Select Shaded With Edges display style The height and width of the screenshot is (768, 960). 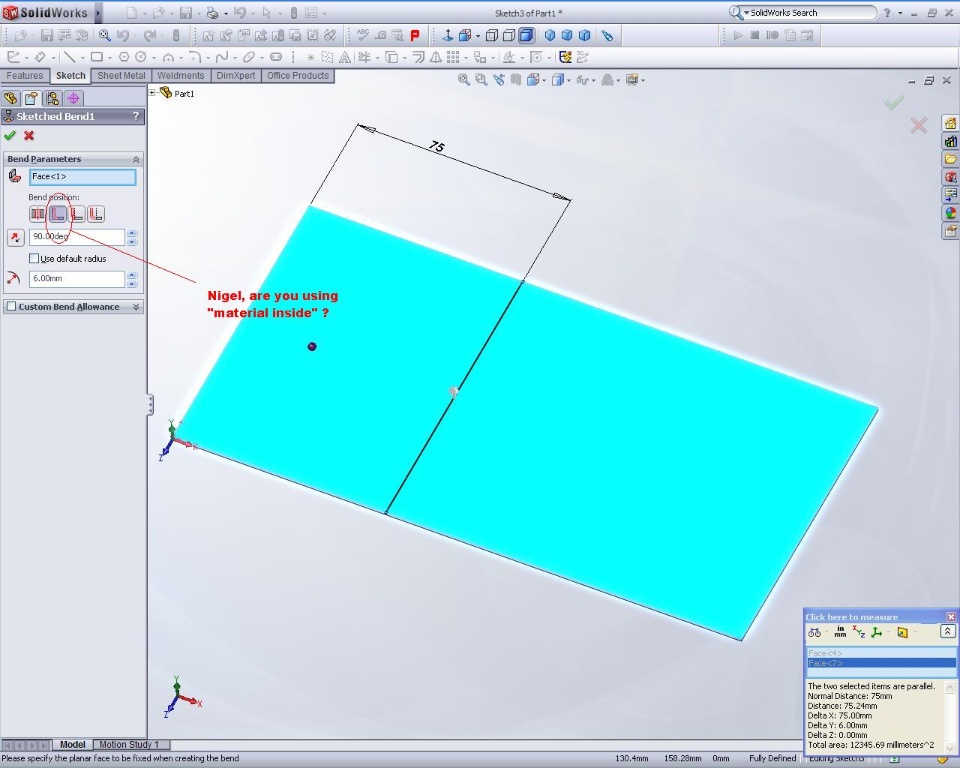click(x=527, y=36)
